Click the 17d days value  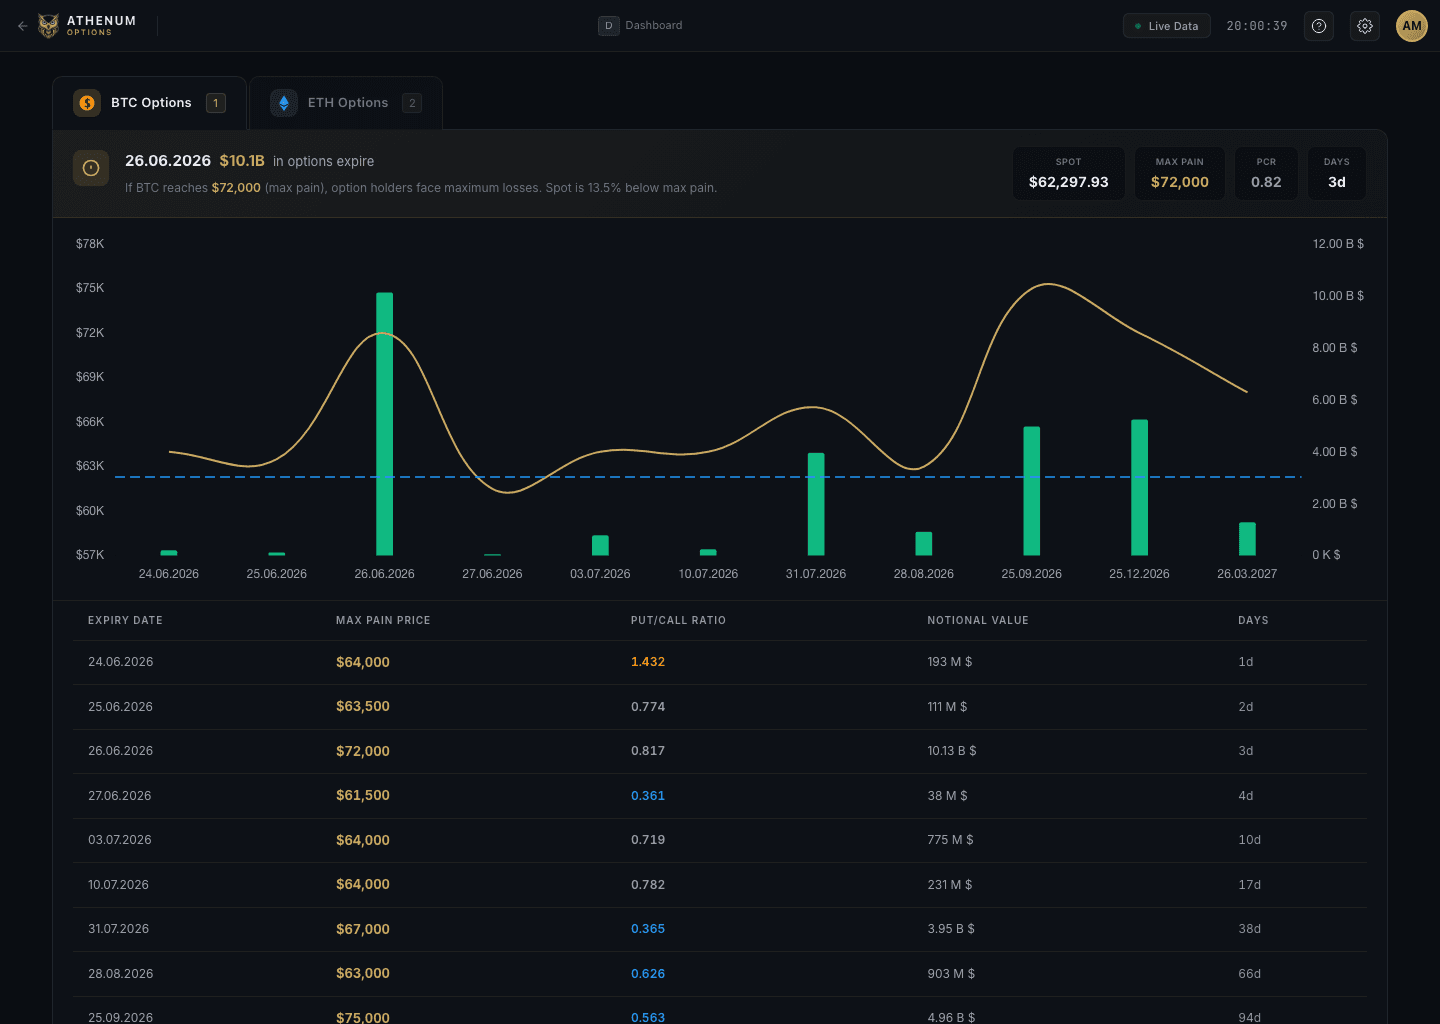click(1250, 885)
